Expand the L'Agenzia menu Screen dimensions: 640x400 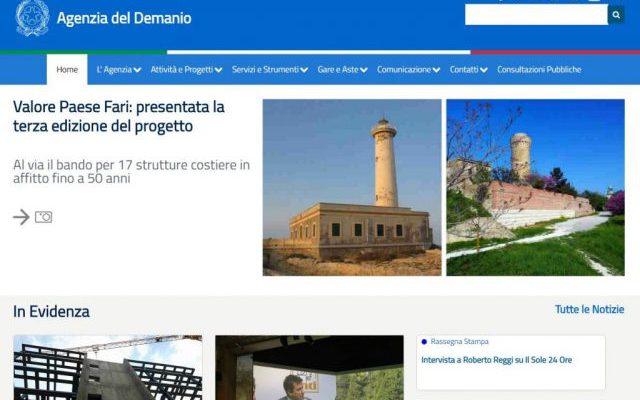(x=119, y=69)
